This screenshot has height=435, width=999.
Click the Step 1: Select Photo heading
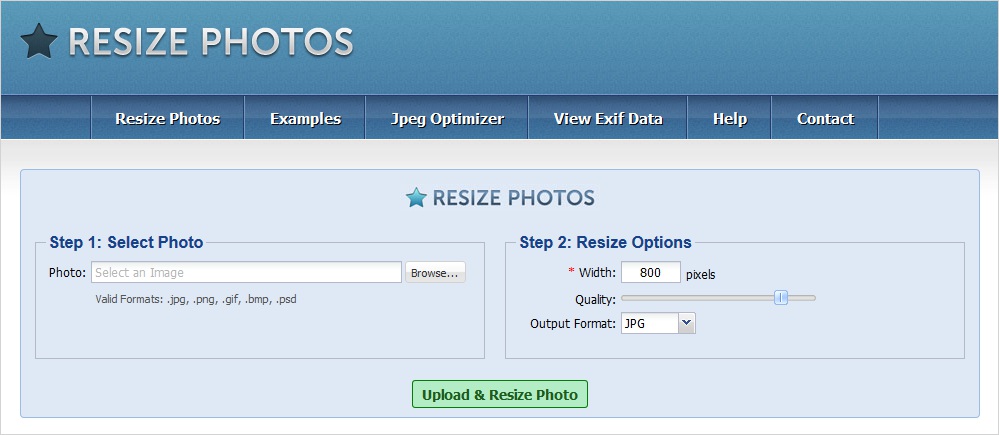(x=126, y=242)
